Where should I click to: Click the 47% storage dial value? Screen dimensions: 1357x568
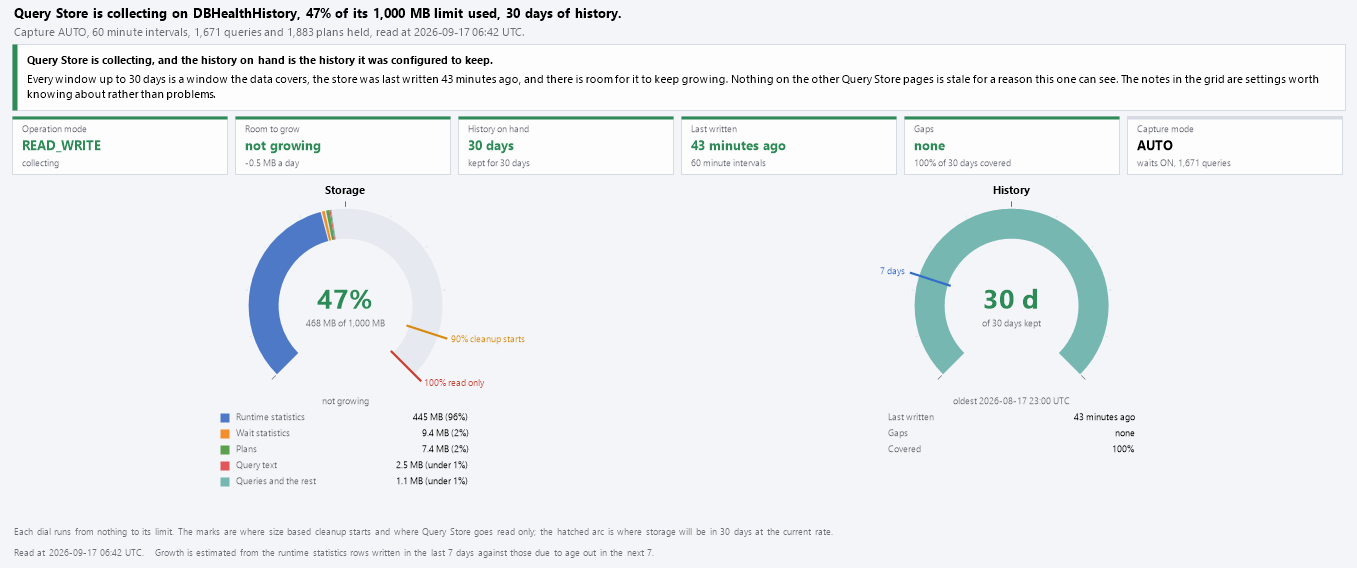(x=344, y=299)
